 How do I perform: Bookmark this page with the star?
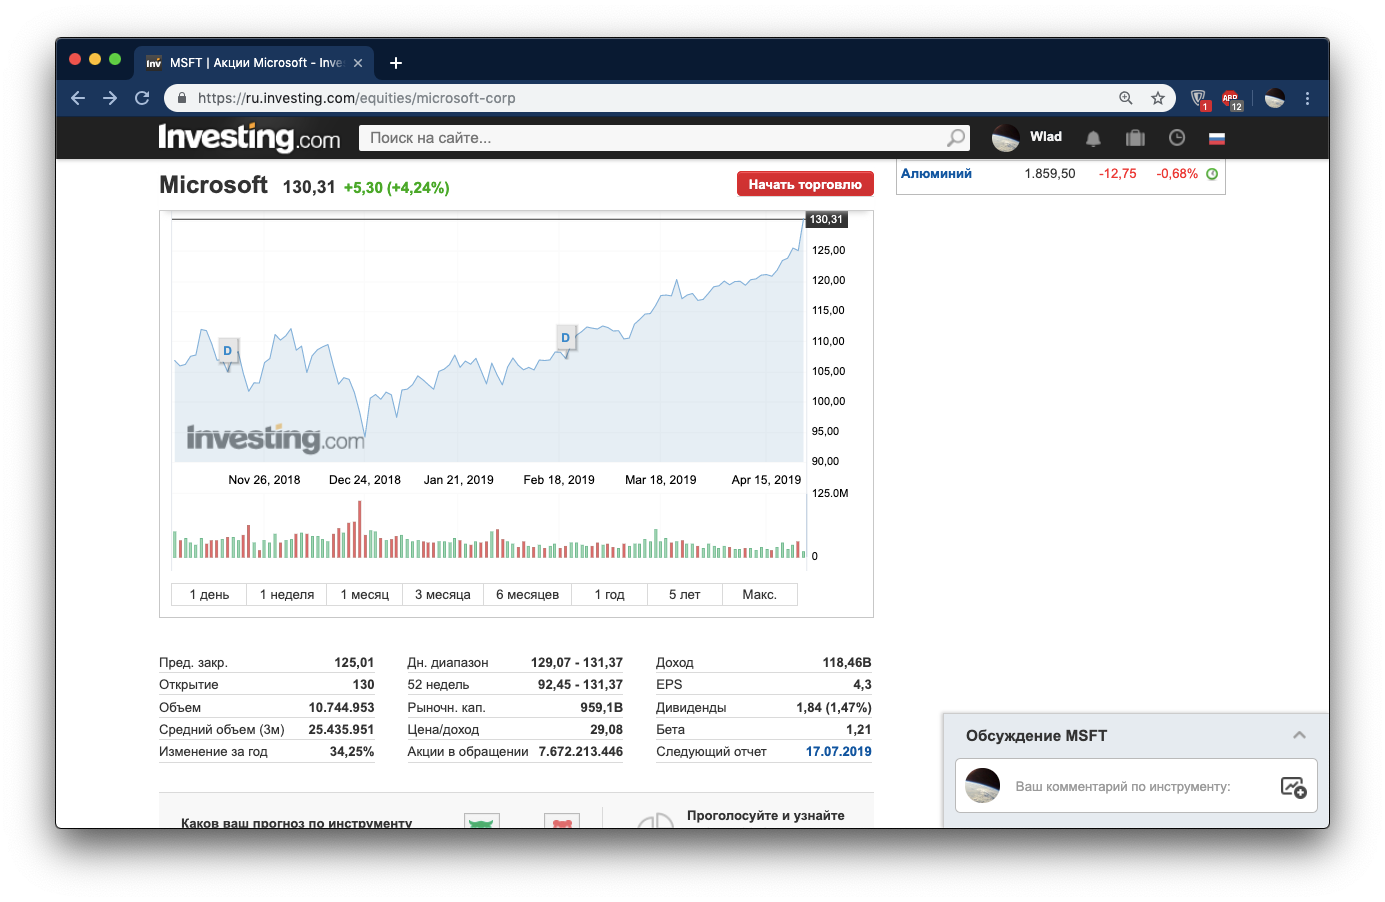click(x=1158, y=98)
